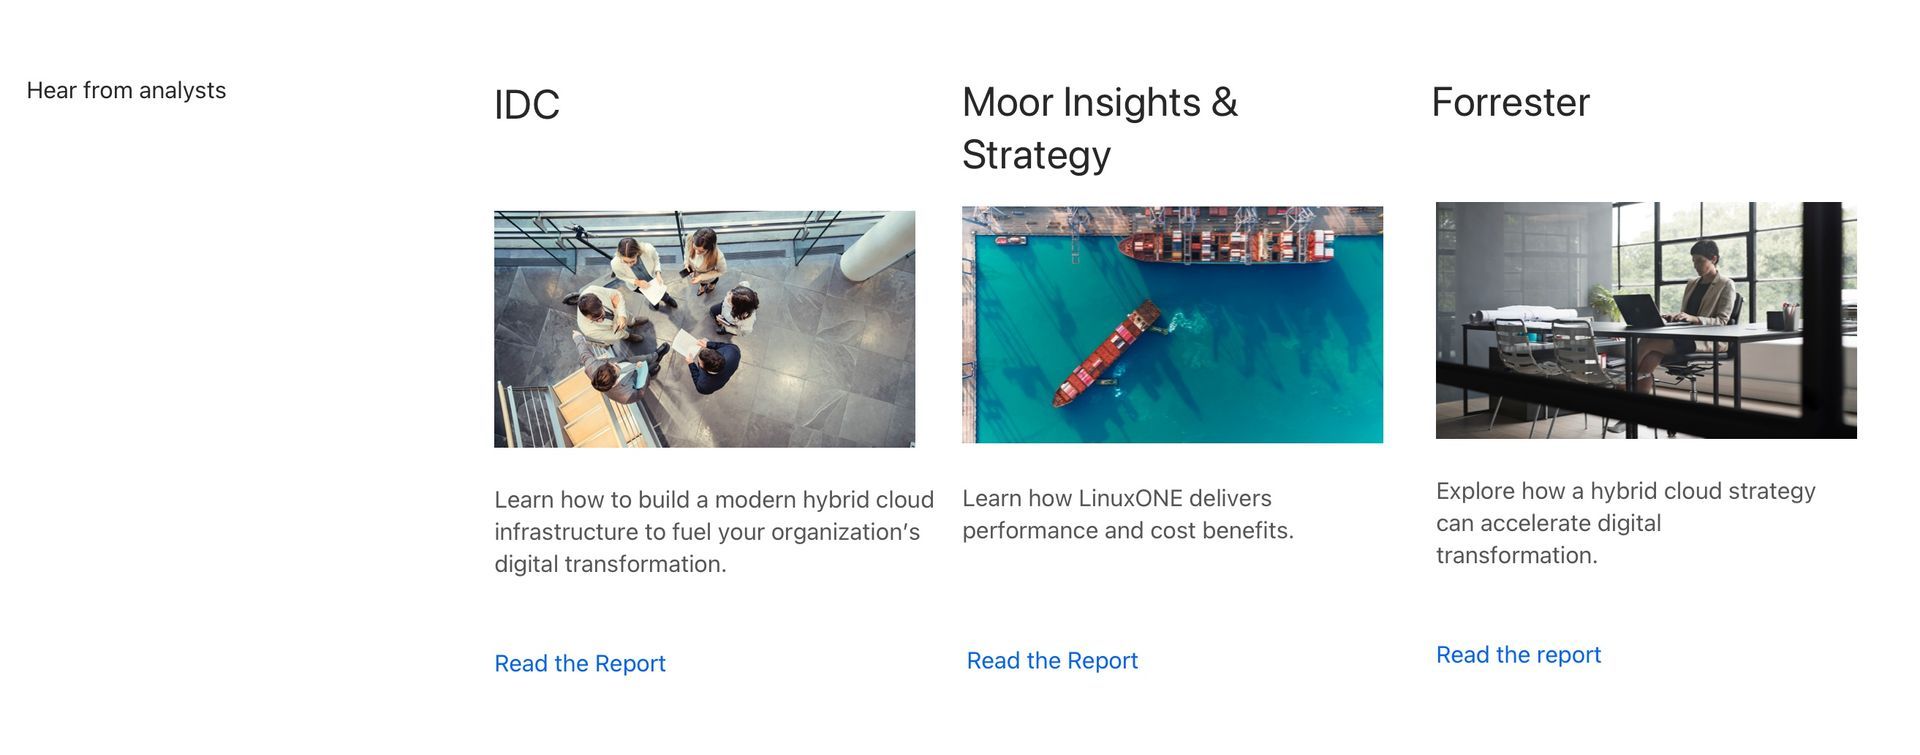Click the Moor Insights & Strategy heading
Image resolution: width=1920 pixels, height=755 pixels.
[1100, 128]
